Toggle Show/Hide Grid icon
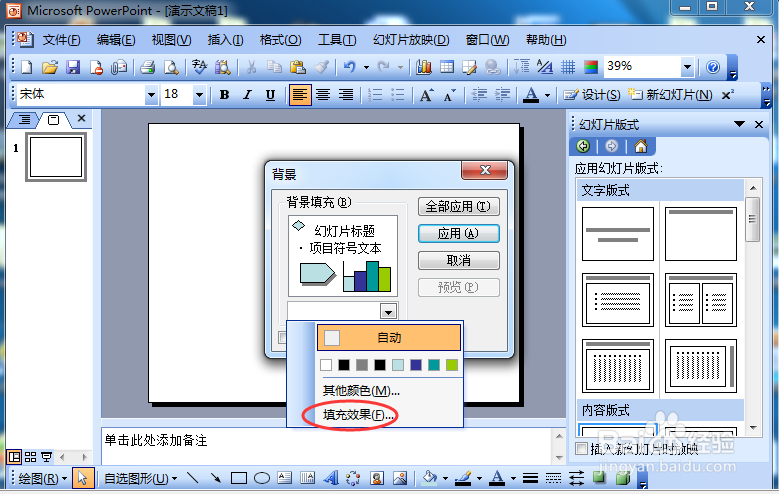The width and height of the screenshot is (779, 494). [568, 67]
